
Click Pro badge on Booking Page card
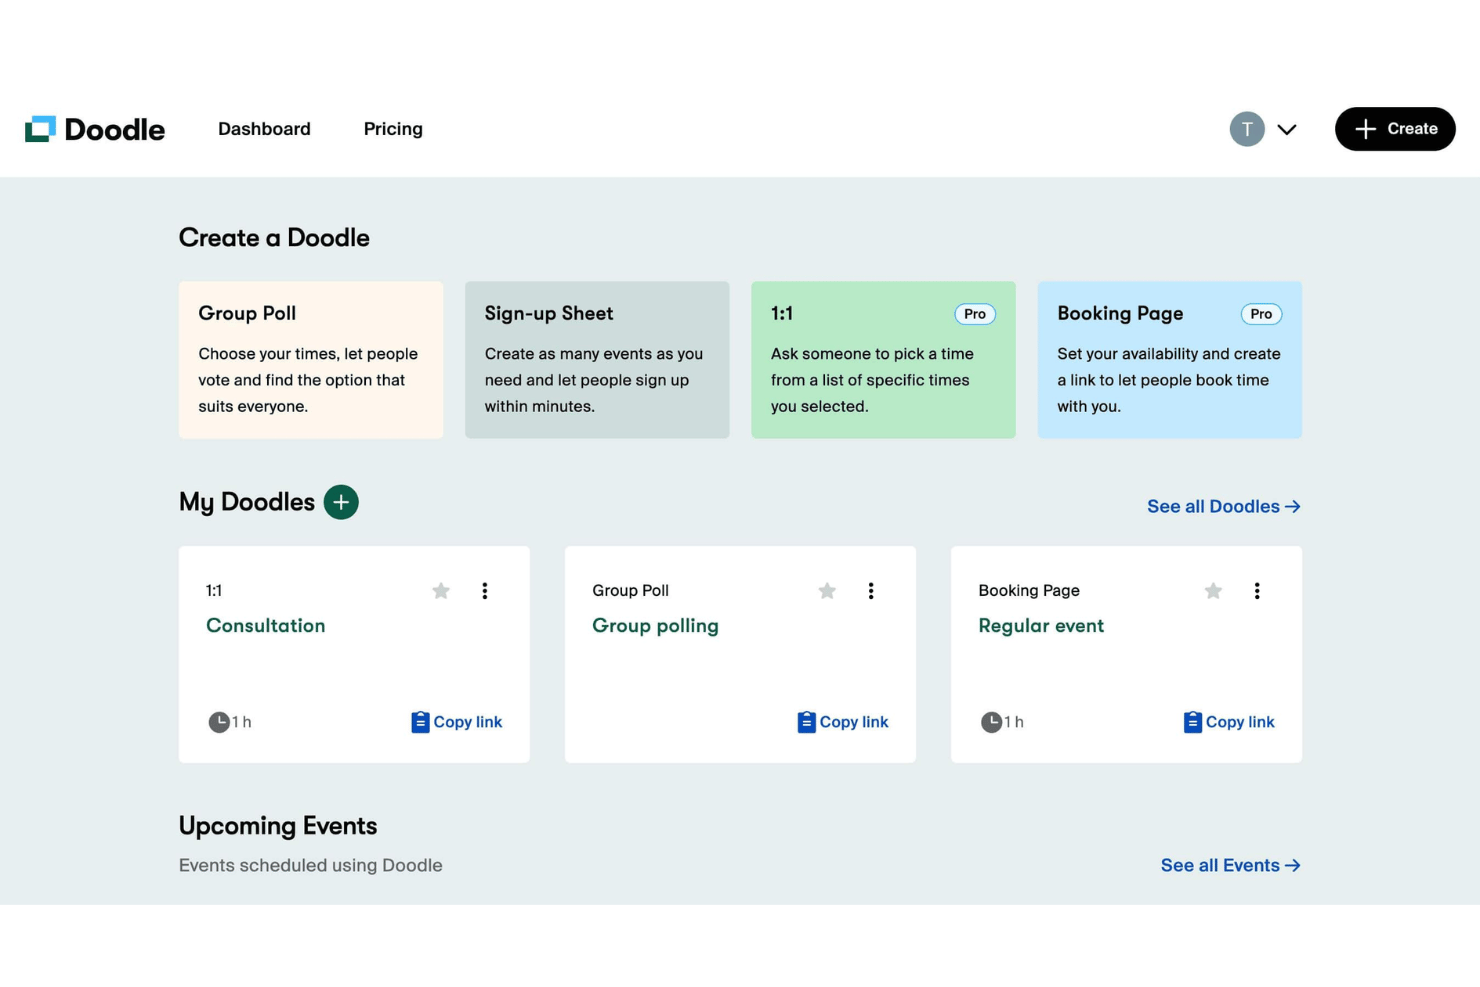1261,314
